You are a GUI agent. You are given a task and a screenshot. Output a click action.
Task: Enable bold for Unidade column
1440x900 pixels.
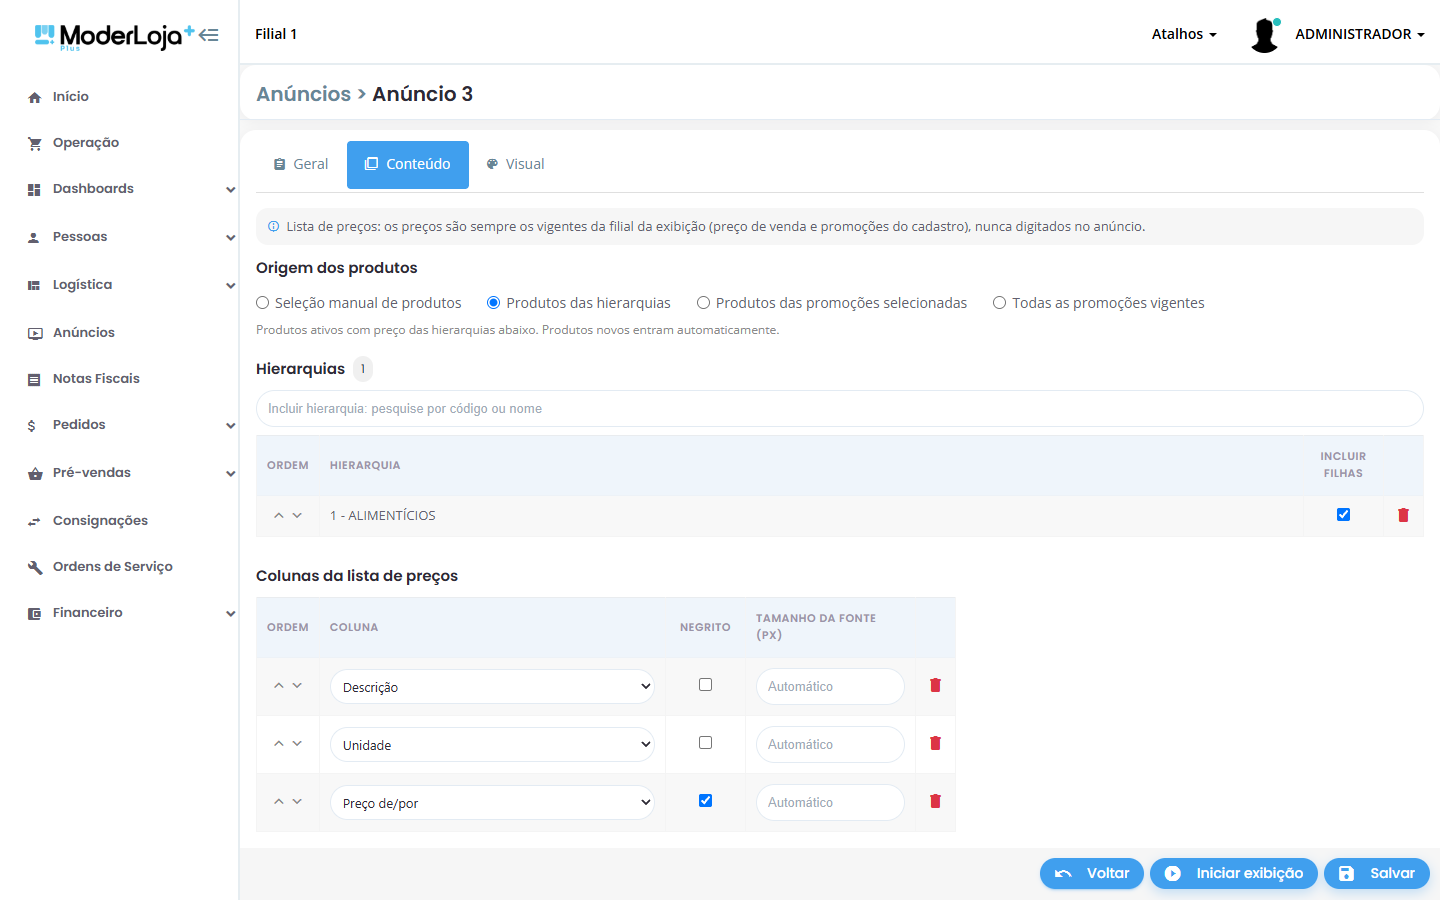(705, 743)
